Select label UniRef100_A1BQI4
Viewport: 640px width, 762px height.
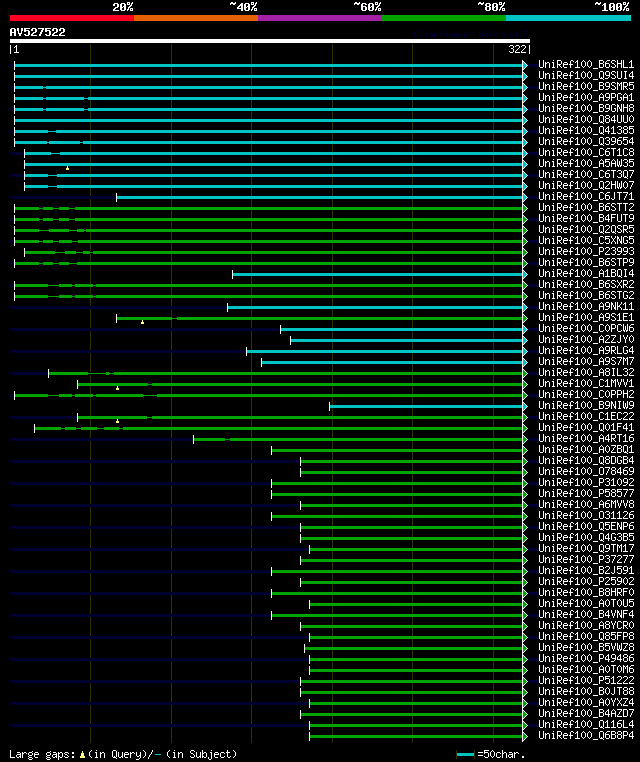point(586,273)
